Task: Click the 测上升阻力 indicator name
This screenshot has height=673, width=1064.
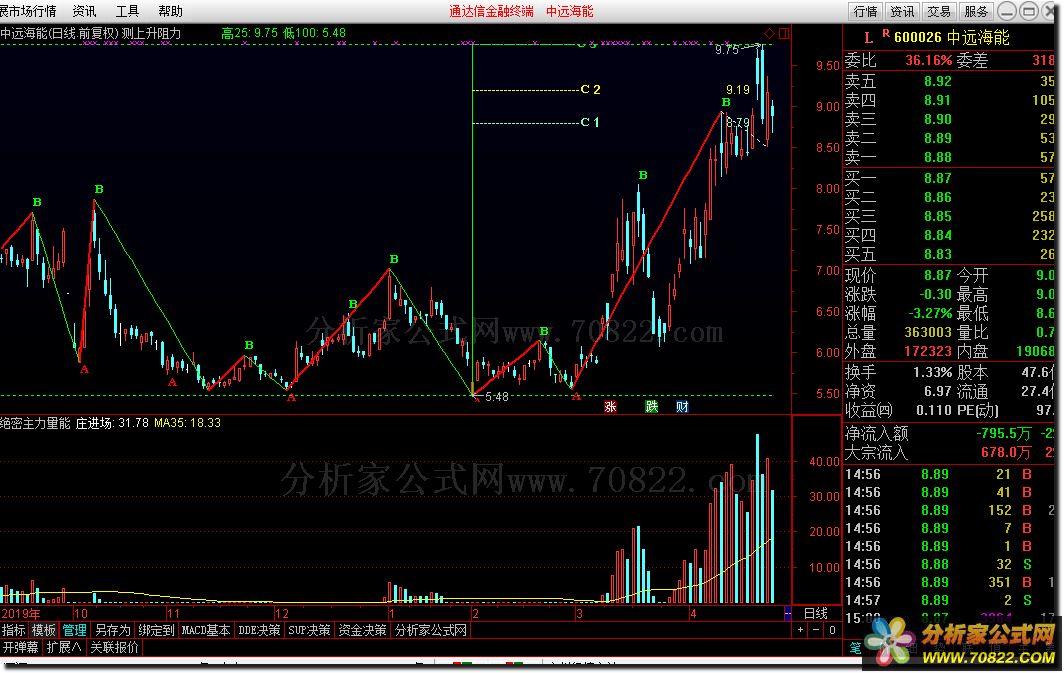Action: 151,33
